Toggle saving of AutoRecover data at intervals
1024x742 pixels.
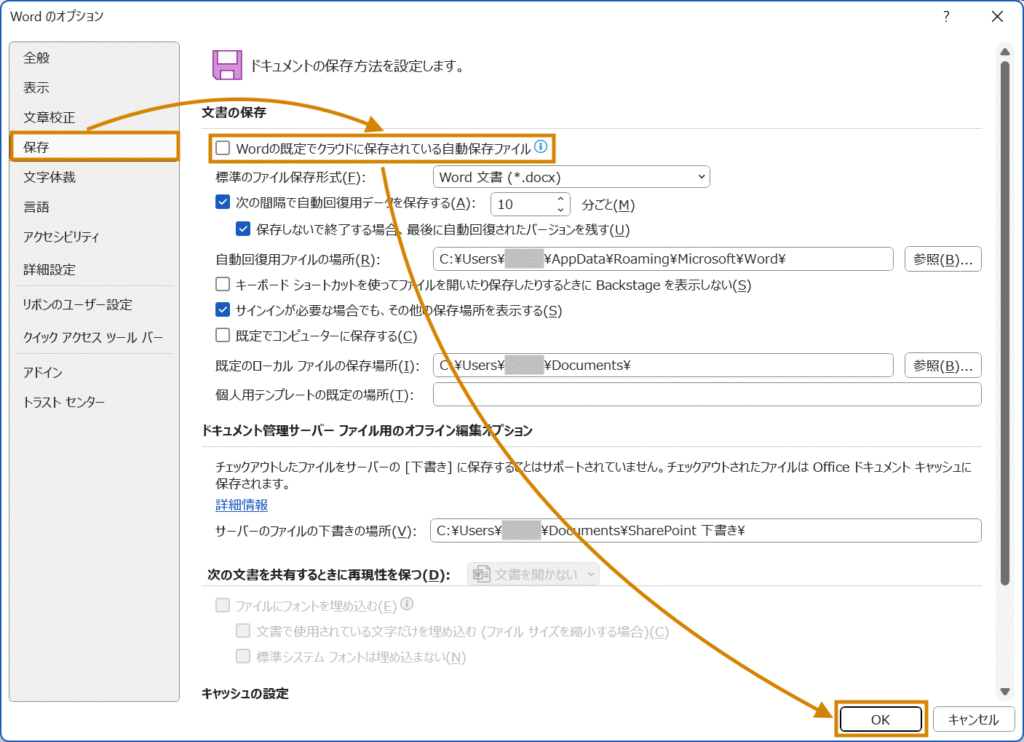[x=223, y=202]
